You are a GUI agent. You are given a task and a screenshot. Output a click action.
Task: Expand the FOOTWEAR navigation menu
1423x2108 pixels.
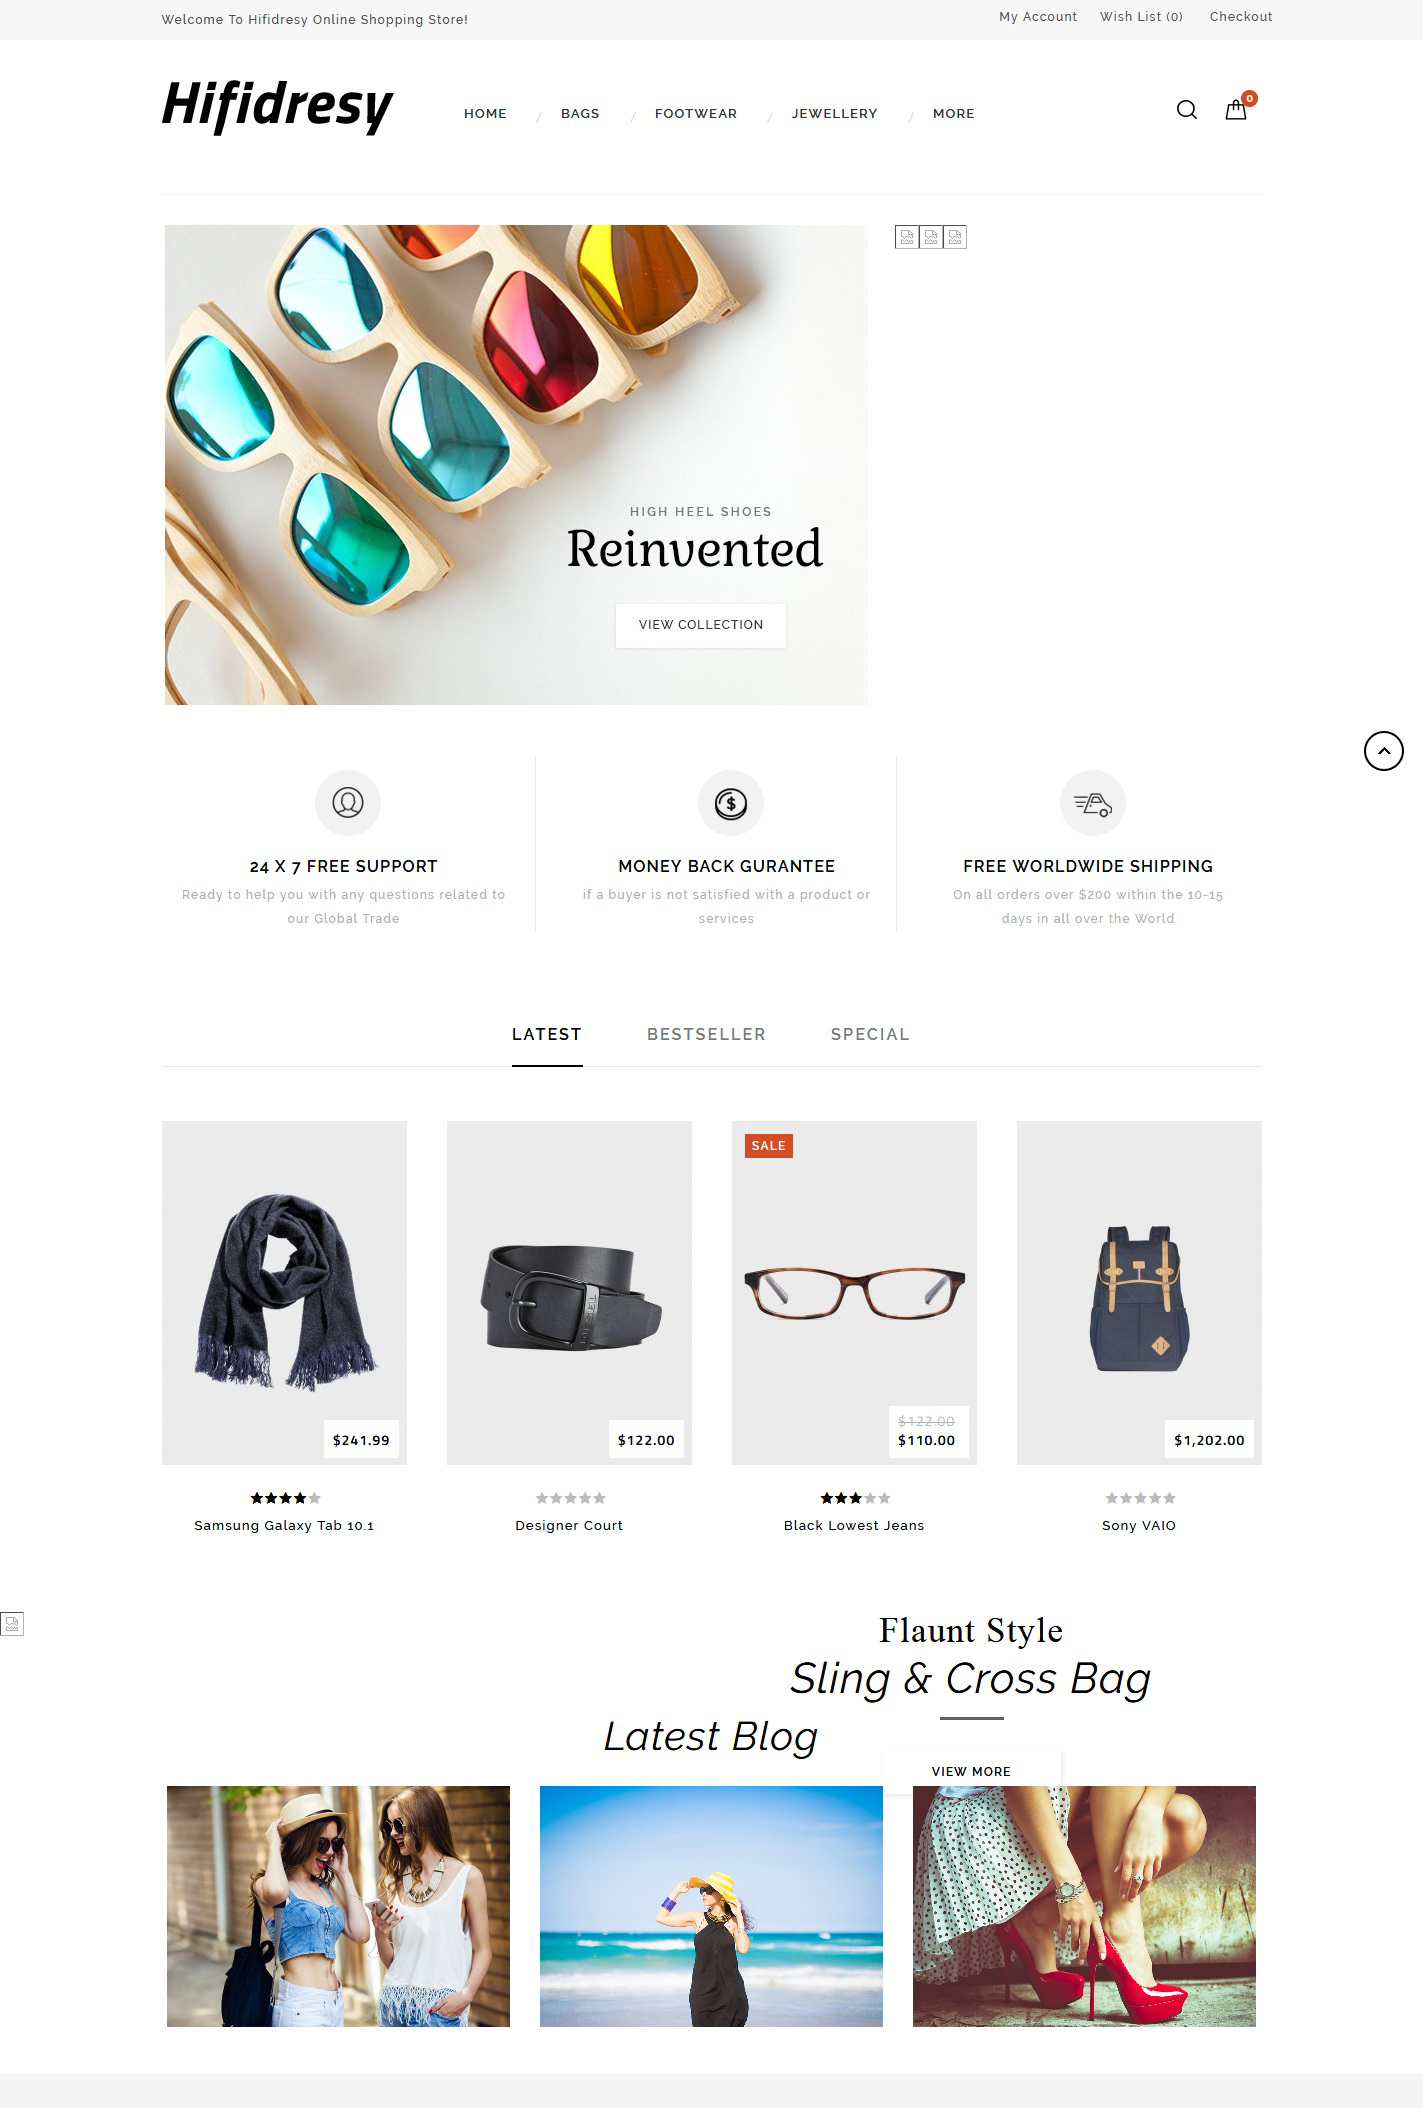[x=696, y=114]
